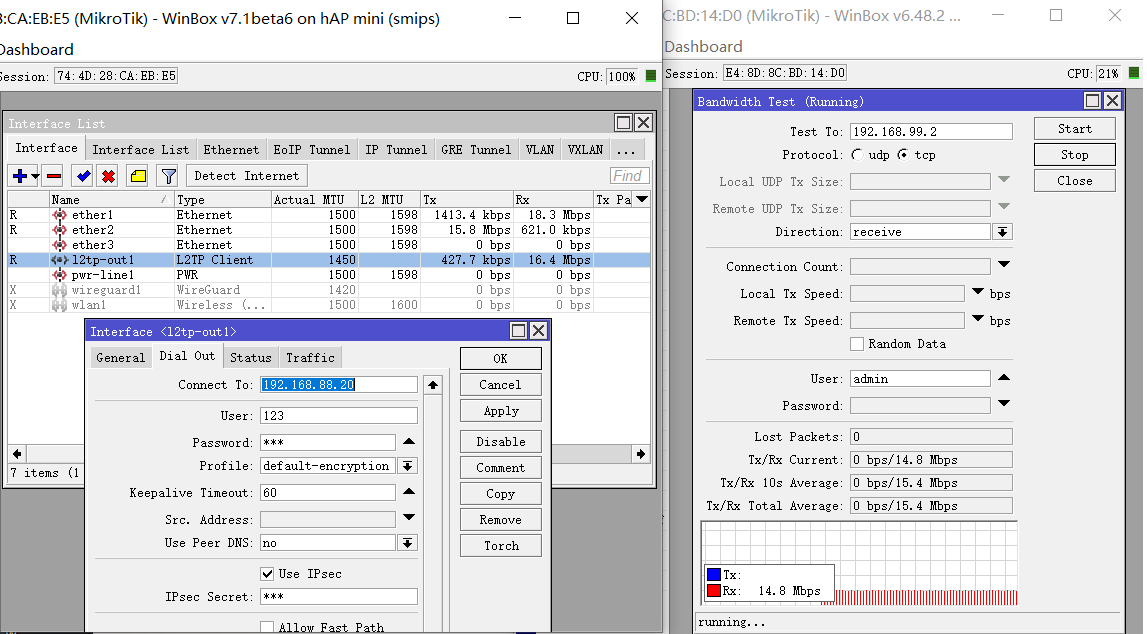Screen dimensions: 1147x634
Task: Click the Torch button
Action: click(x=501, y=546)
